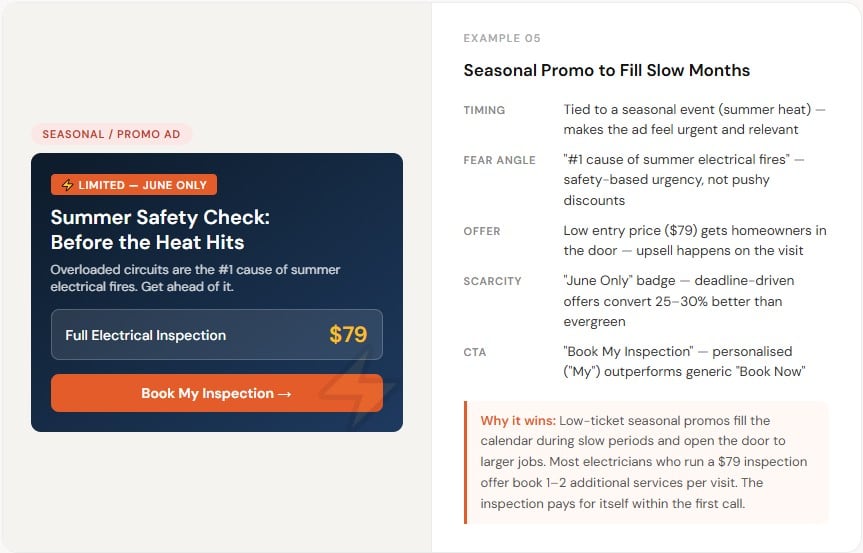Click the Why it wins callout text
This screenshot has height=553, width=863.
(644, 462)
